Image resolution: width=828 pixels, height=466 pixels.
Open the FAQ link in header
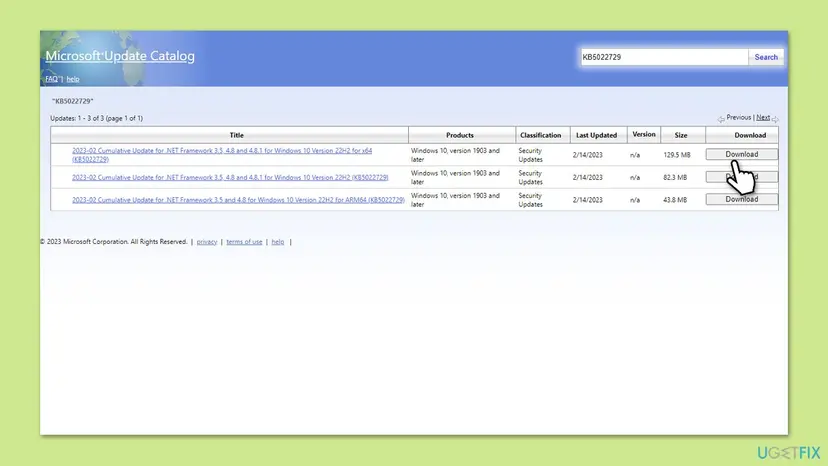[51, 79]
